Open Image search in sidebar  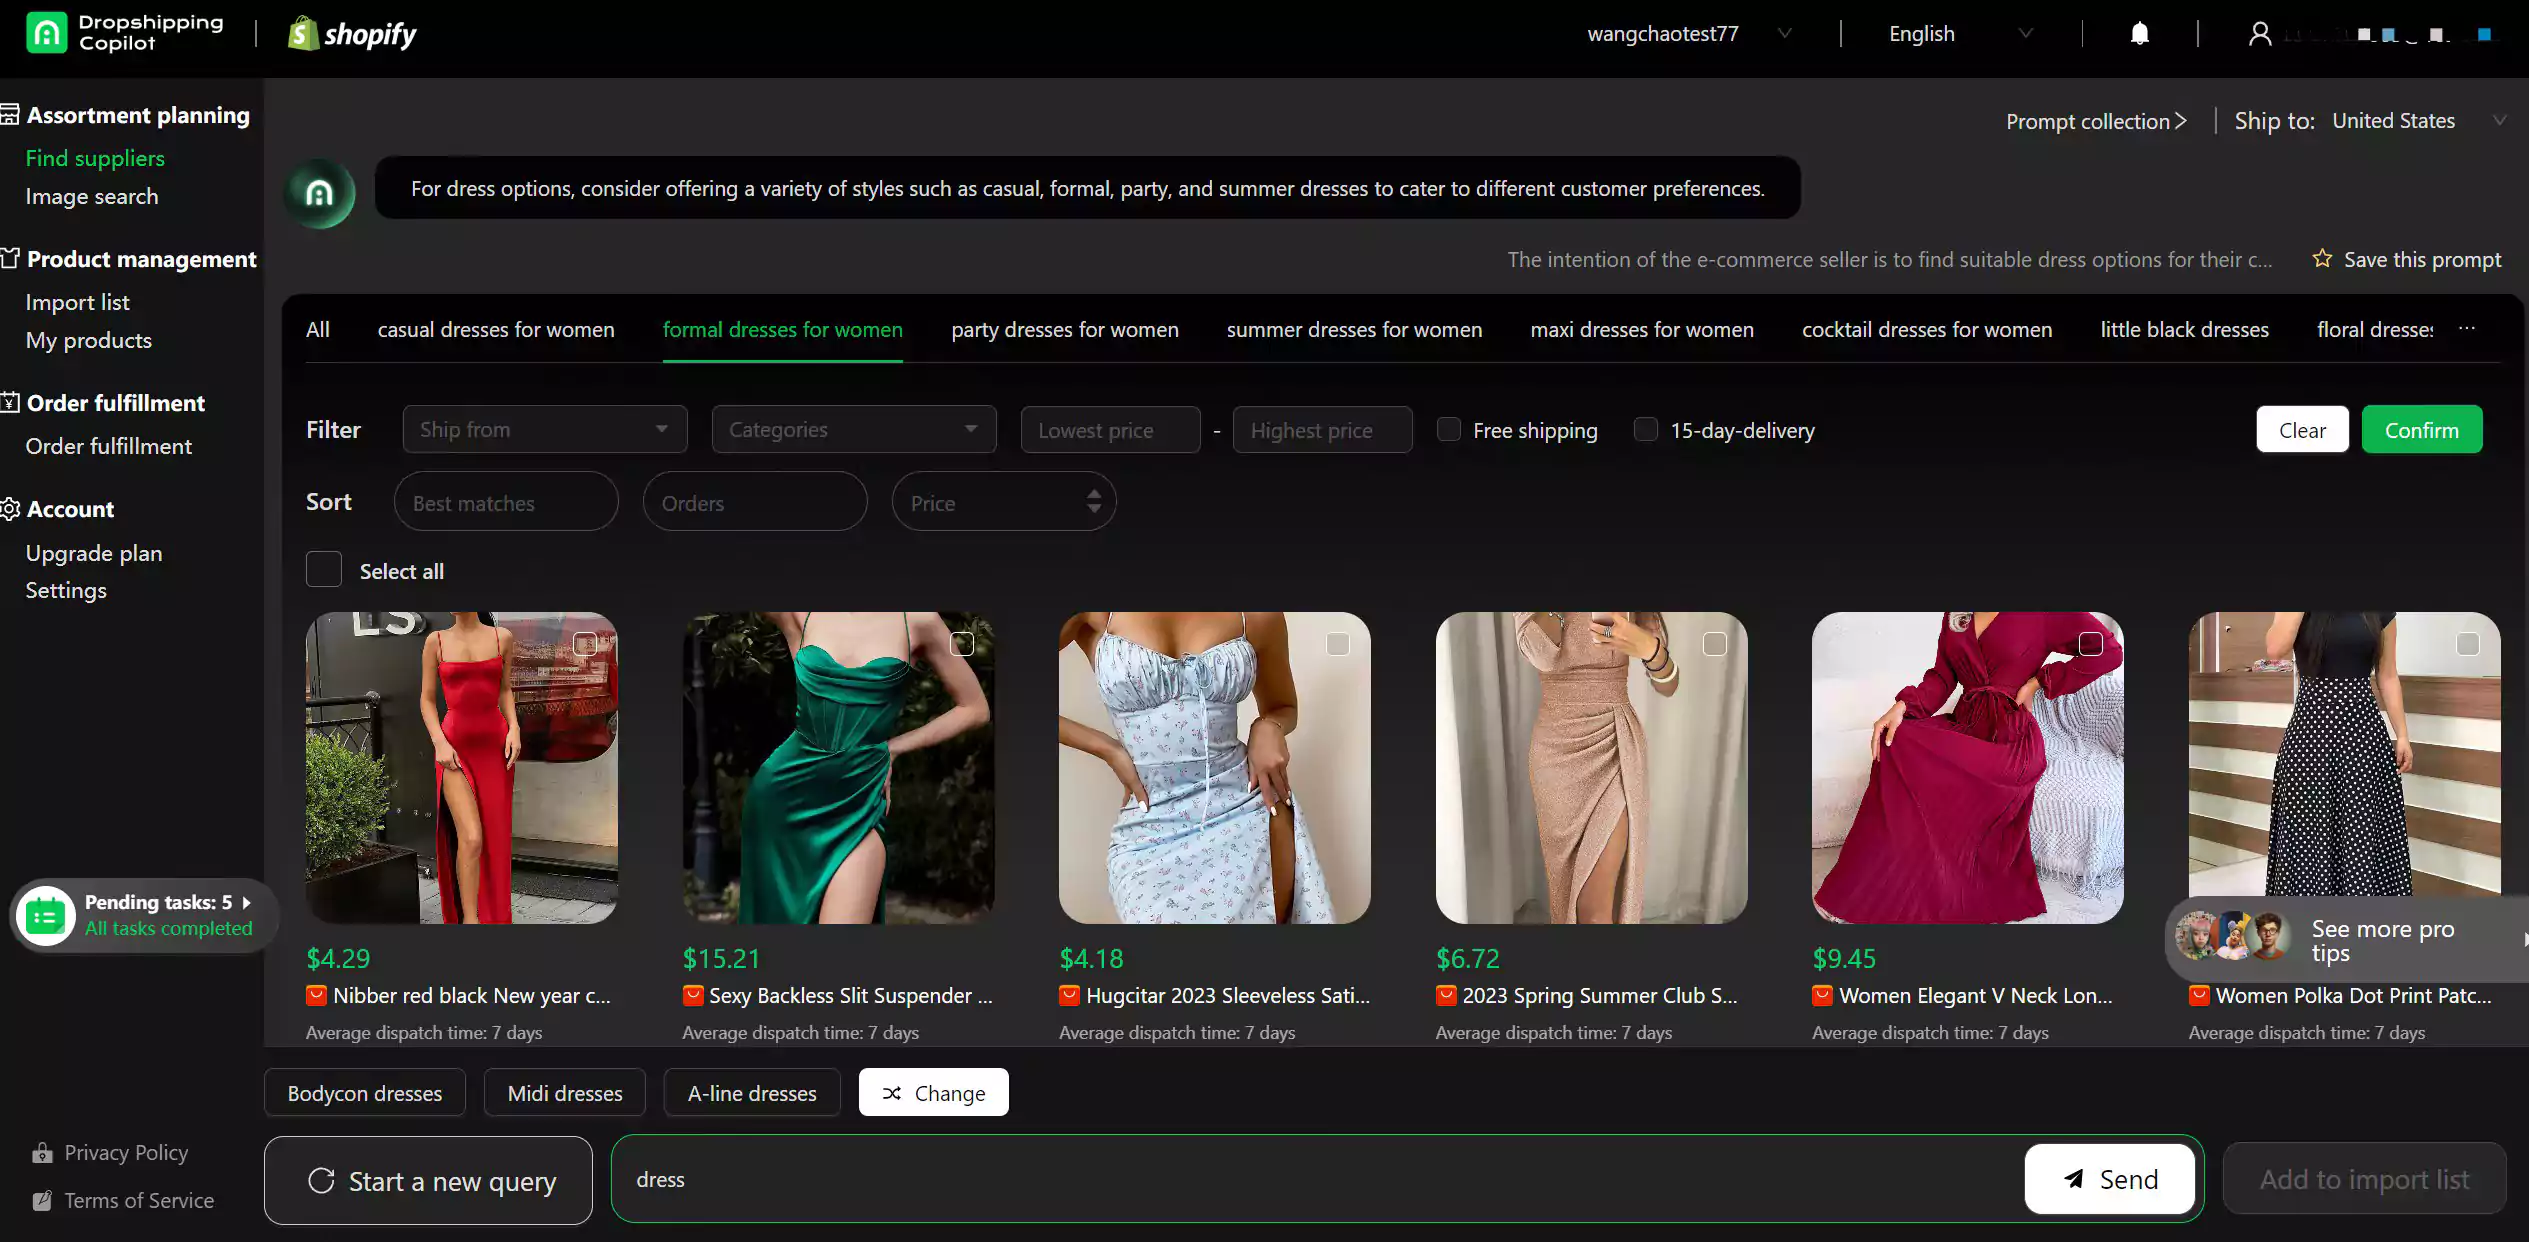coord(92,197)
